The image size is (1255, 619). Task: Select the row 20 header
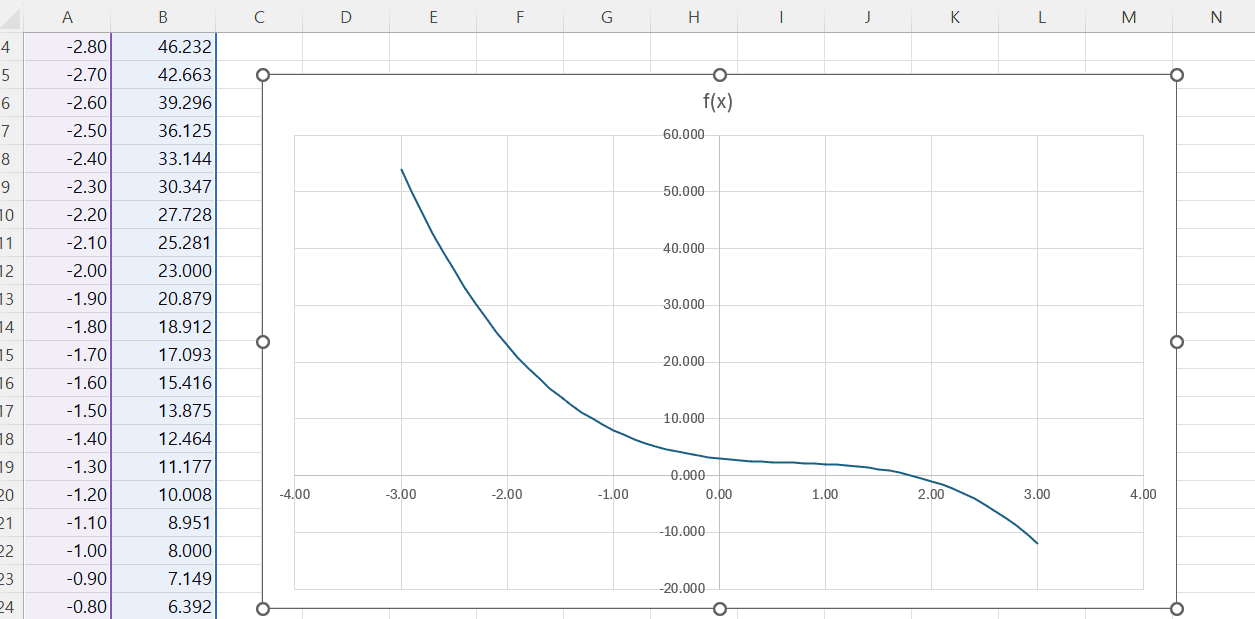point(8,495)
